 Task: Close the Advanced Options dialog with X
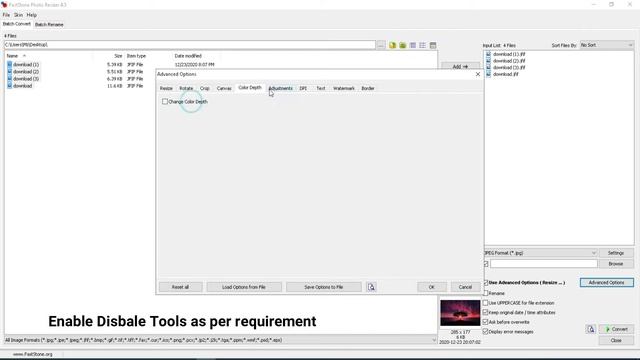pyautogui.click(x=478, y=74)
